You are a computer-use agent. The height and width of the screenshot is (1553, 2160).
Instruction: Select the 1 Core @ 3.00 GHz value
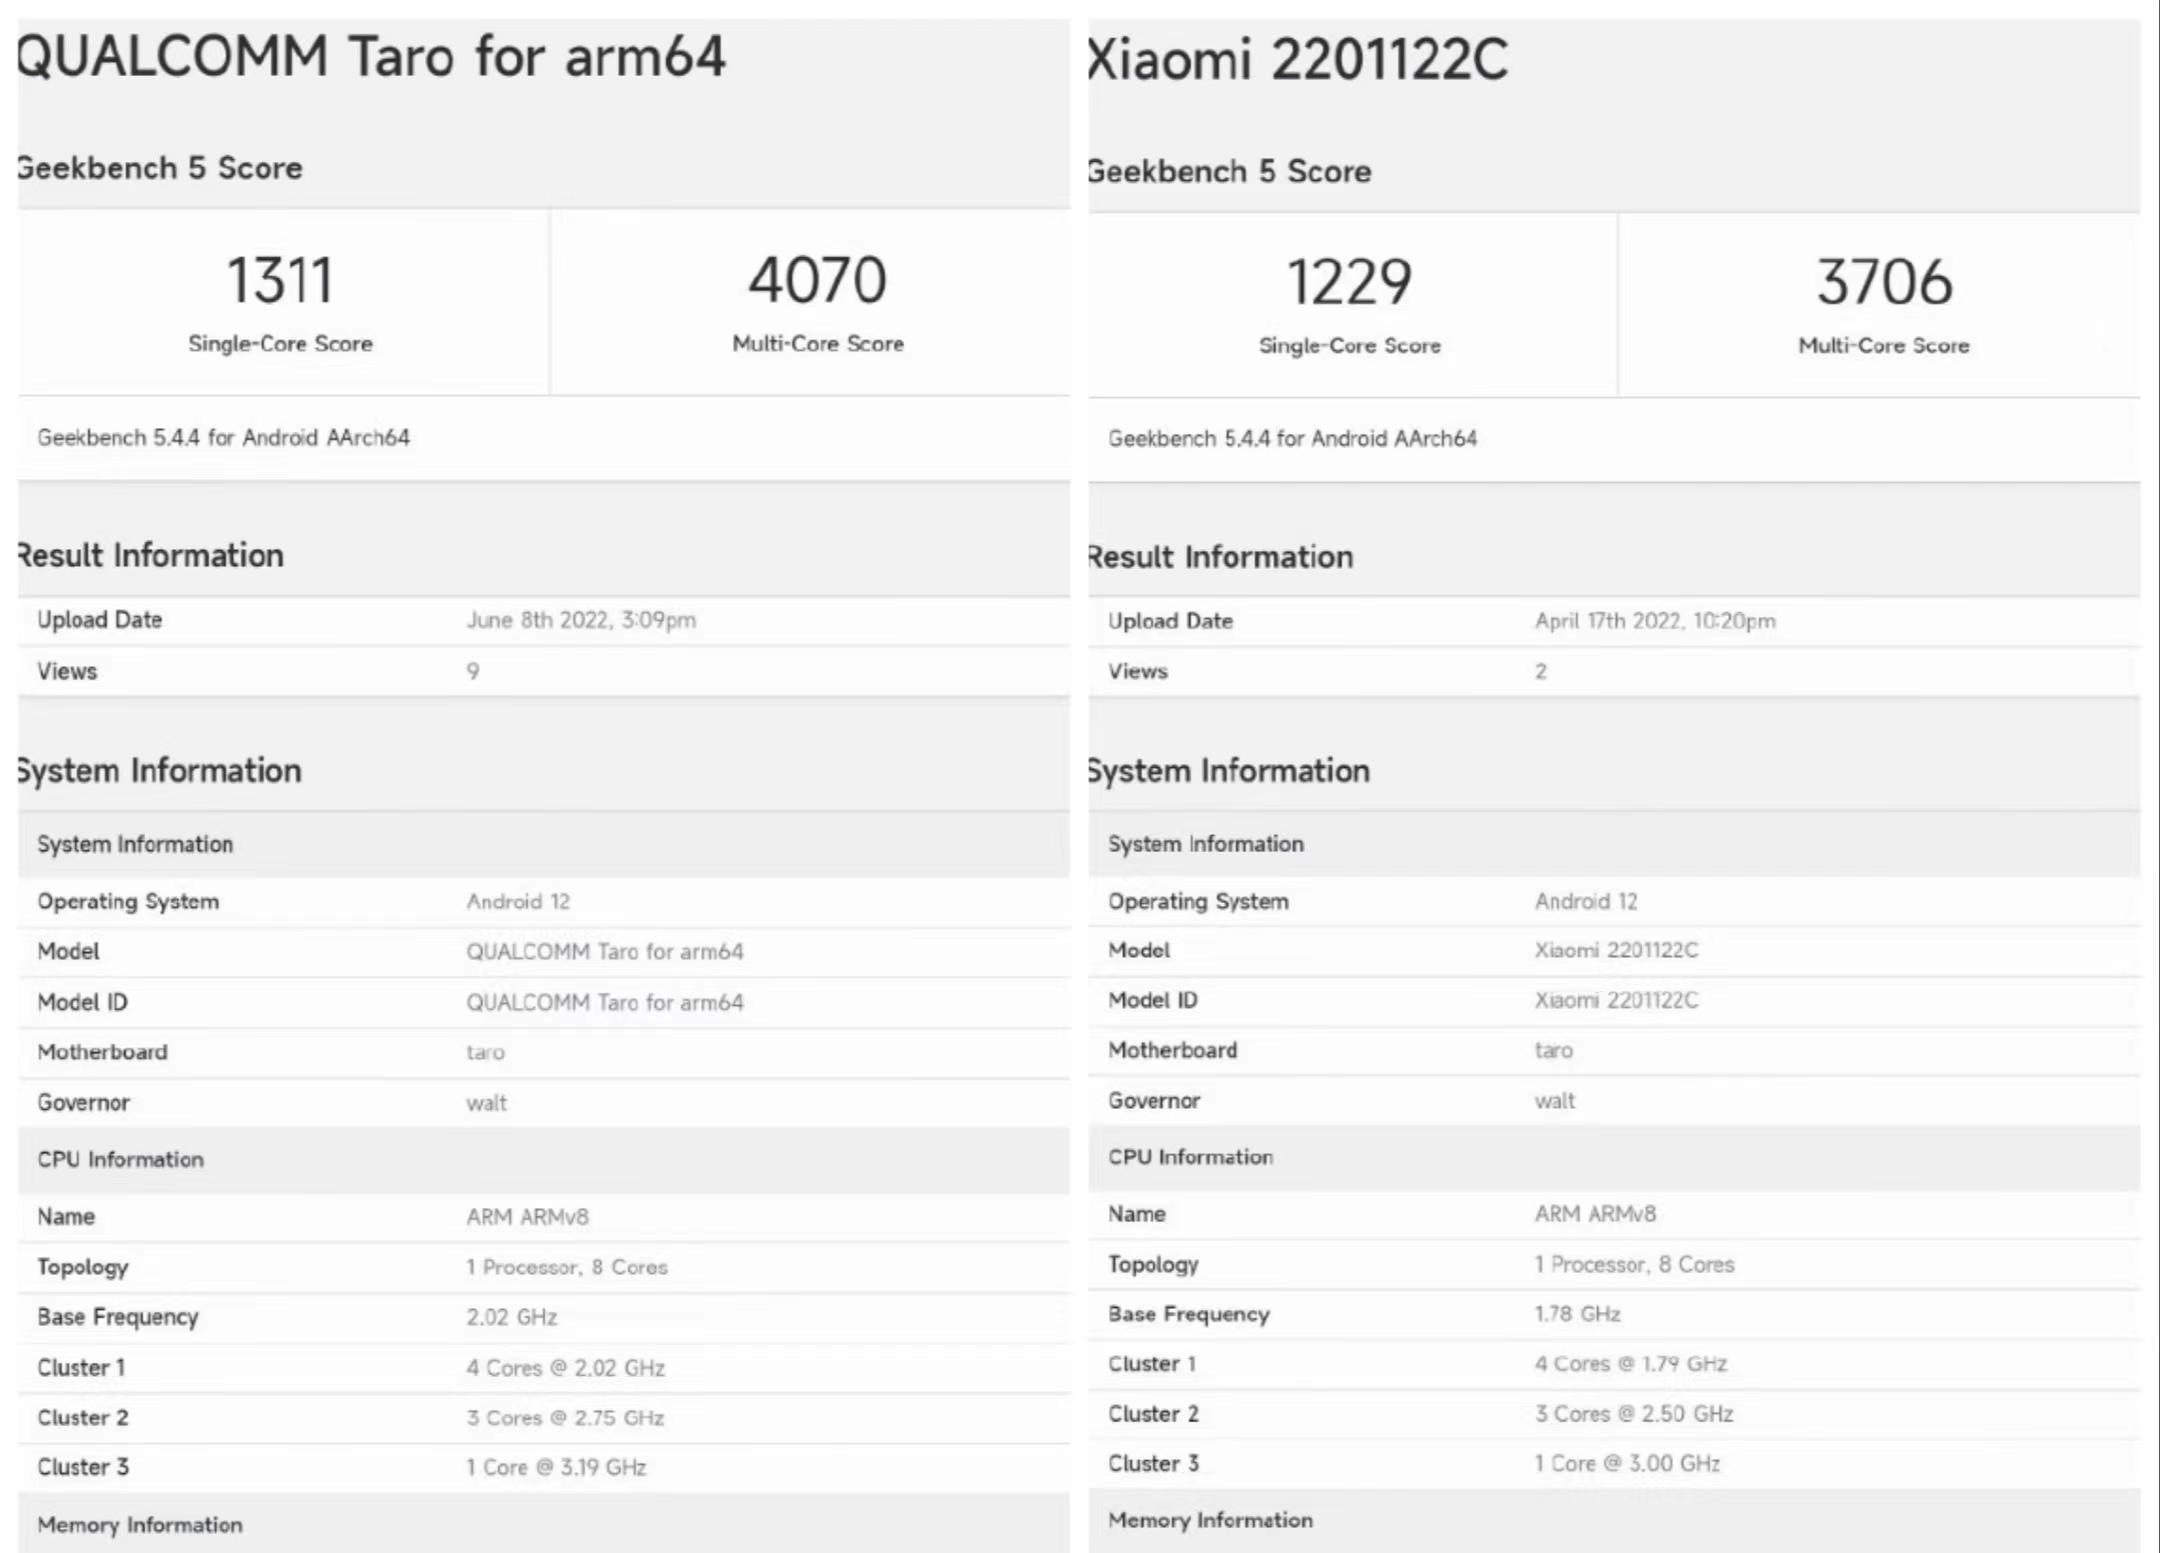[1627, 1464]
